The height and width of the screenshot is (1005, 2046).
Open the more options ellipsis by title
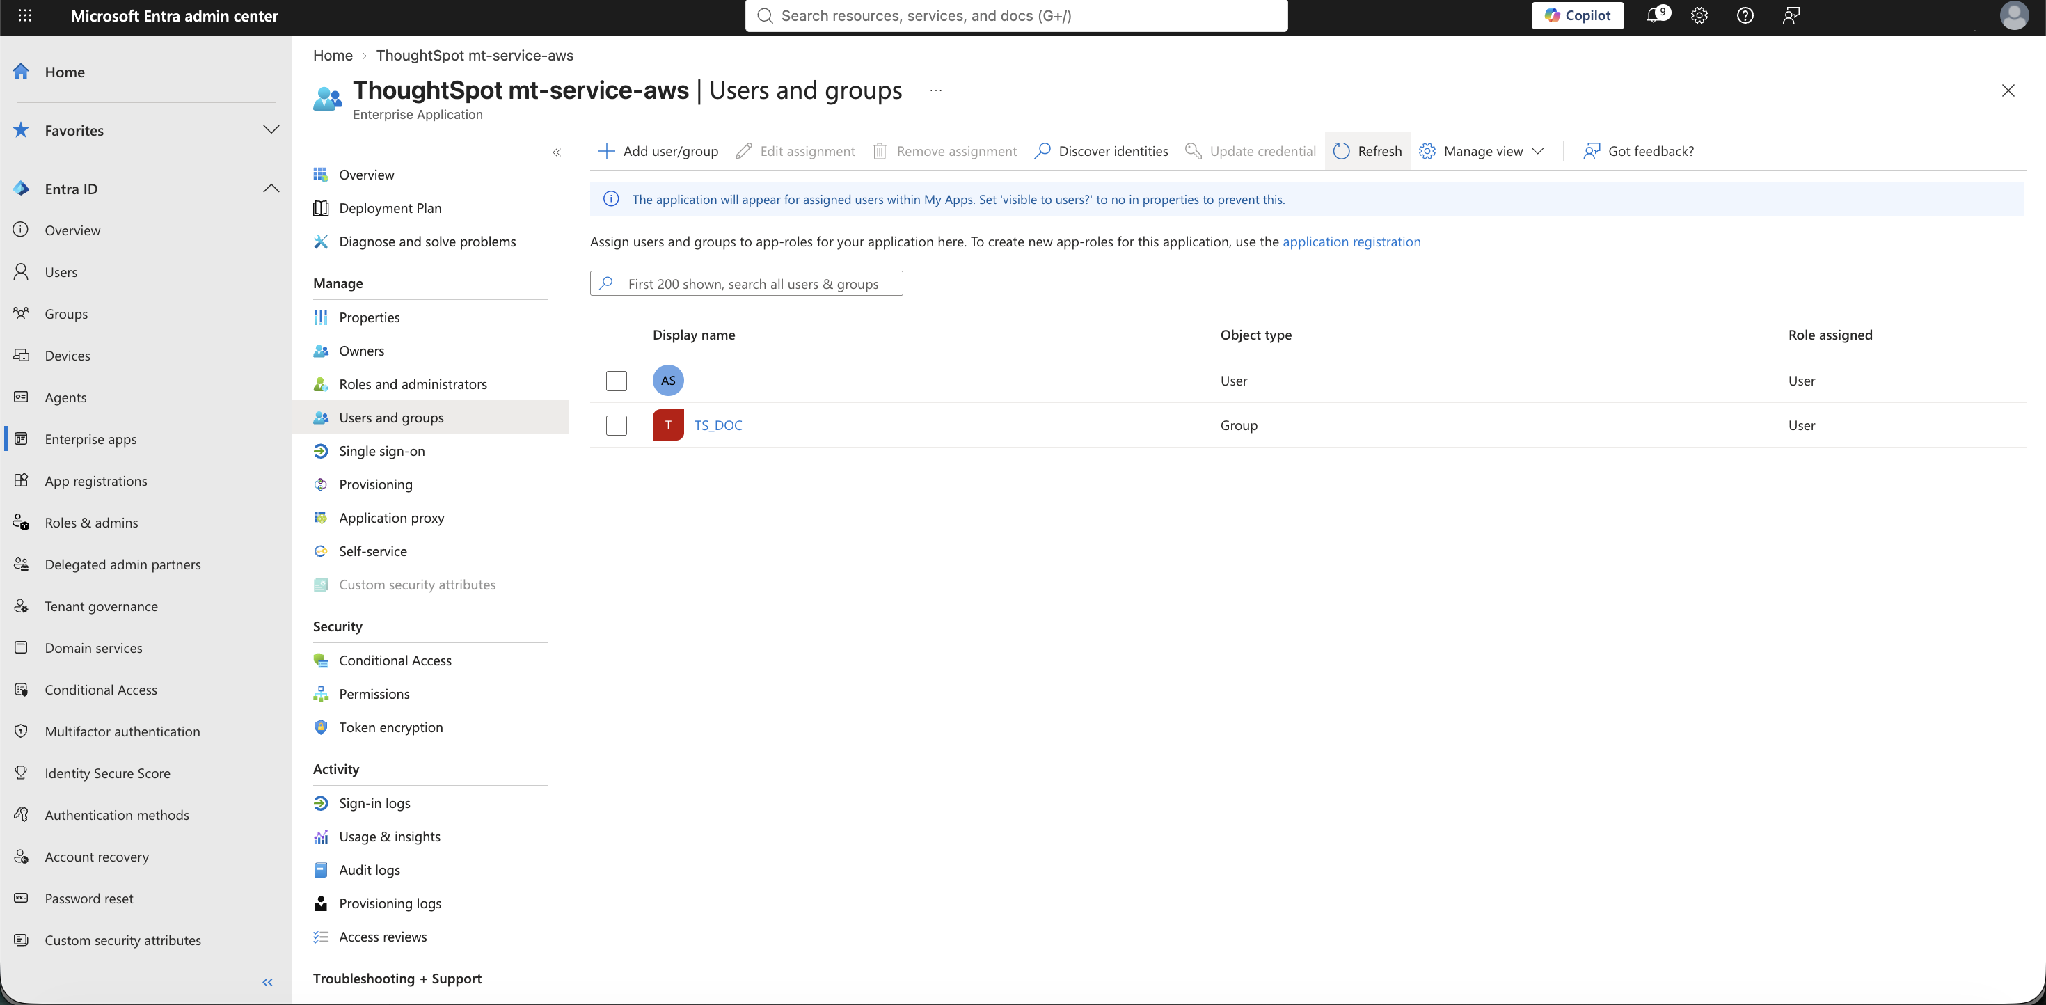click(x=936, y=91)
